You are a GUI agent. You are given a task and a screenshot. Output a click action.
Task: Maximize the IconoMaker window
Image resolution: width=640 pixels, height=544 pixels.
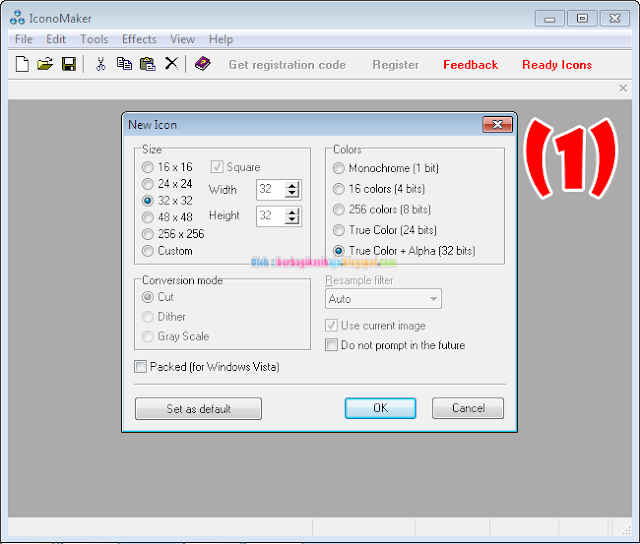pos(582,19)
